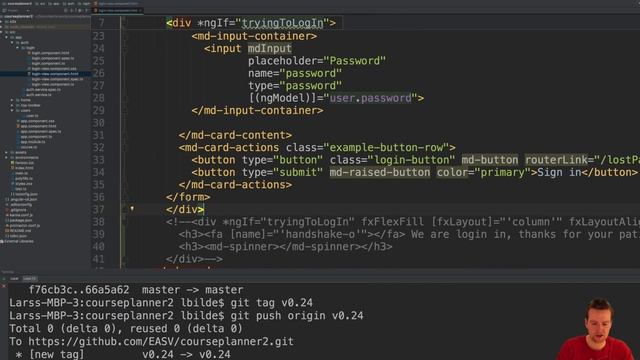Open auth.service.ts from the project tree

click(x=39, y=95)
